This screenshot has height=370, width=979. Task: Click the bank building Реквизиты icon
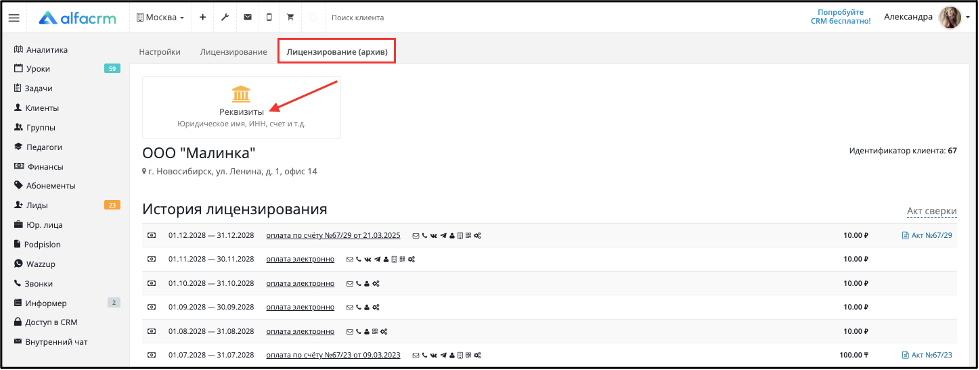click(241, 94)
